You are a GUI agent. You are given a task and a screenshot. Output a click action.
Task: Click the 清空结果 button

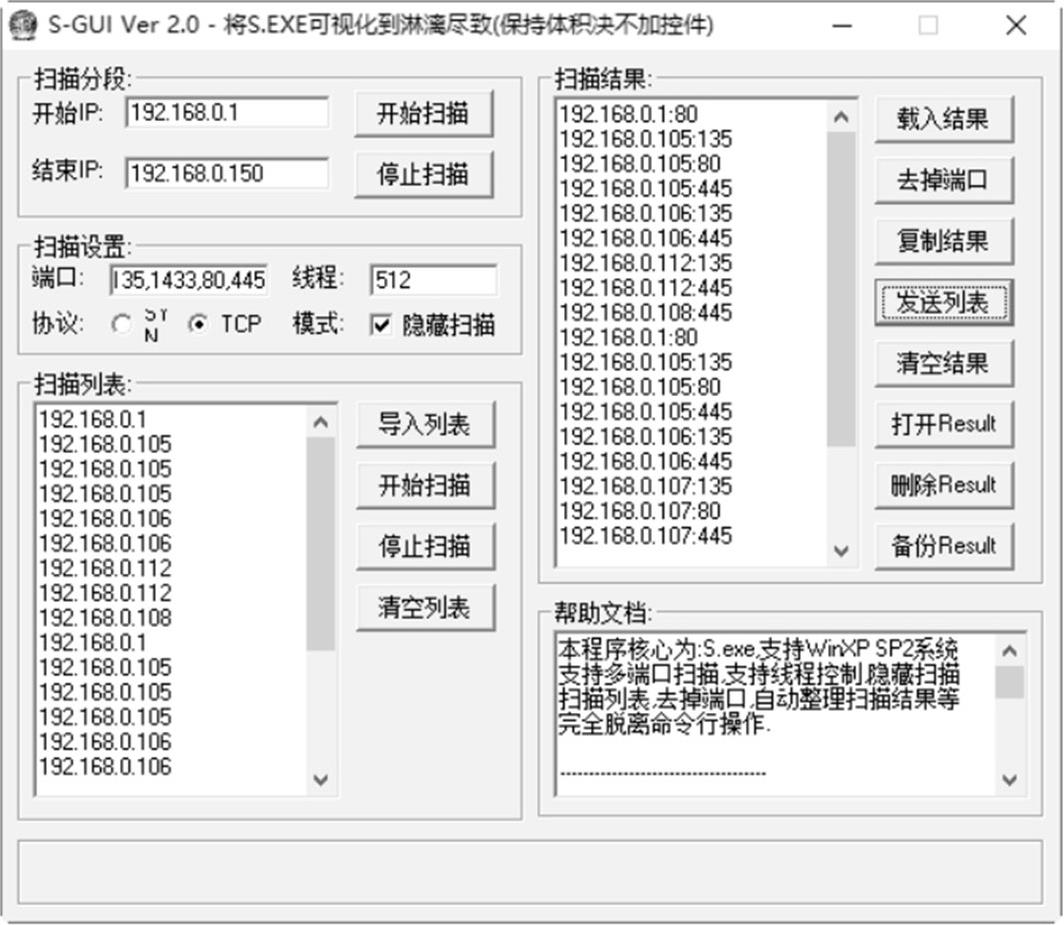click(944, 363)
